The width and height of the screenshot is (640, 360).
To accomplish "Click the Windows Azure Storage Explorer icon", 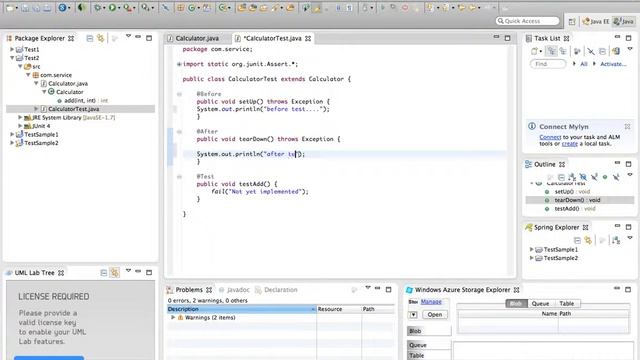I will pyautogui.click(x=409, y=290).
